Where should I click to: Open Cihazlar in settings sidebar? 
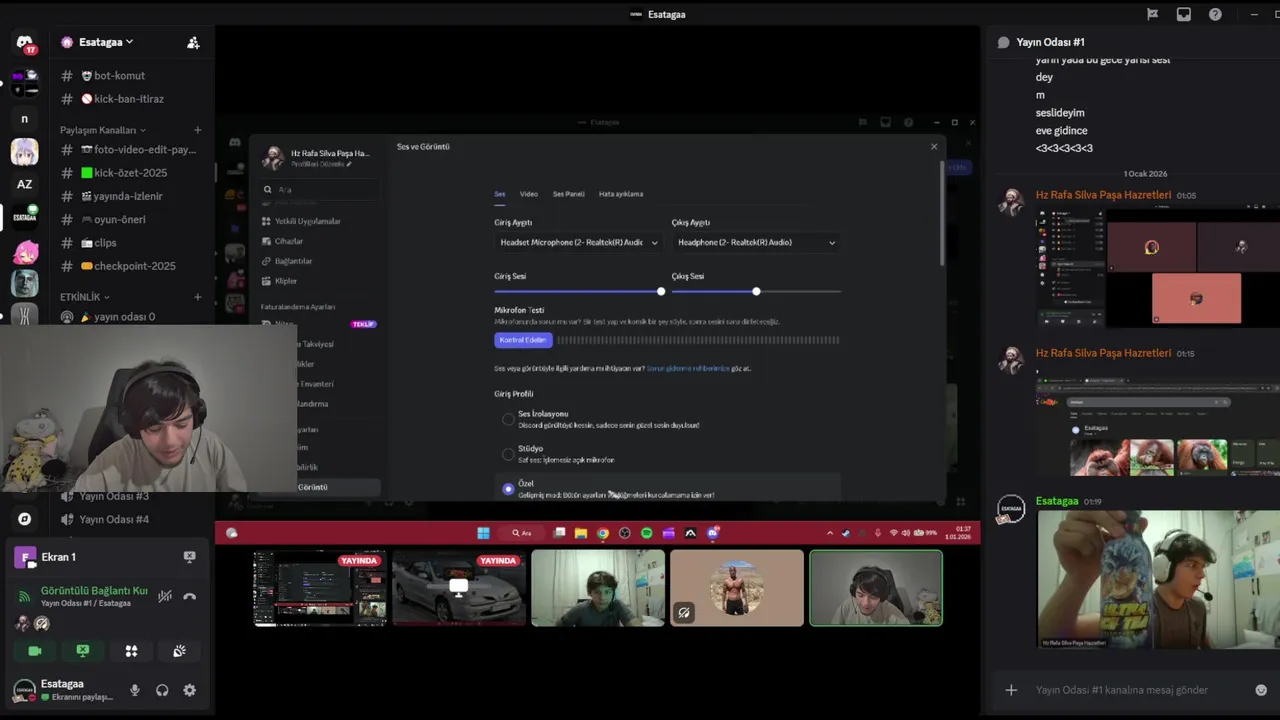click(289, 241)
